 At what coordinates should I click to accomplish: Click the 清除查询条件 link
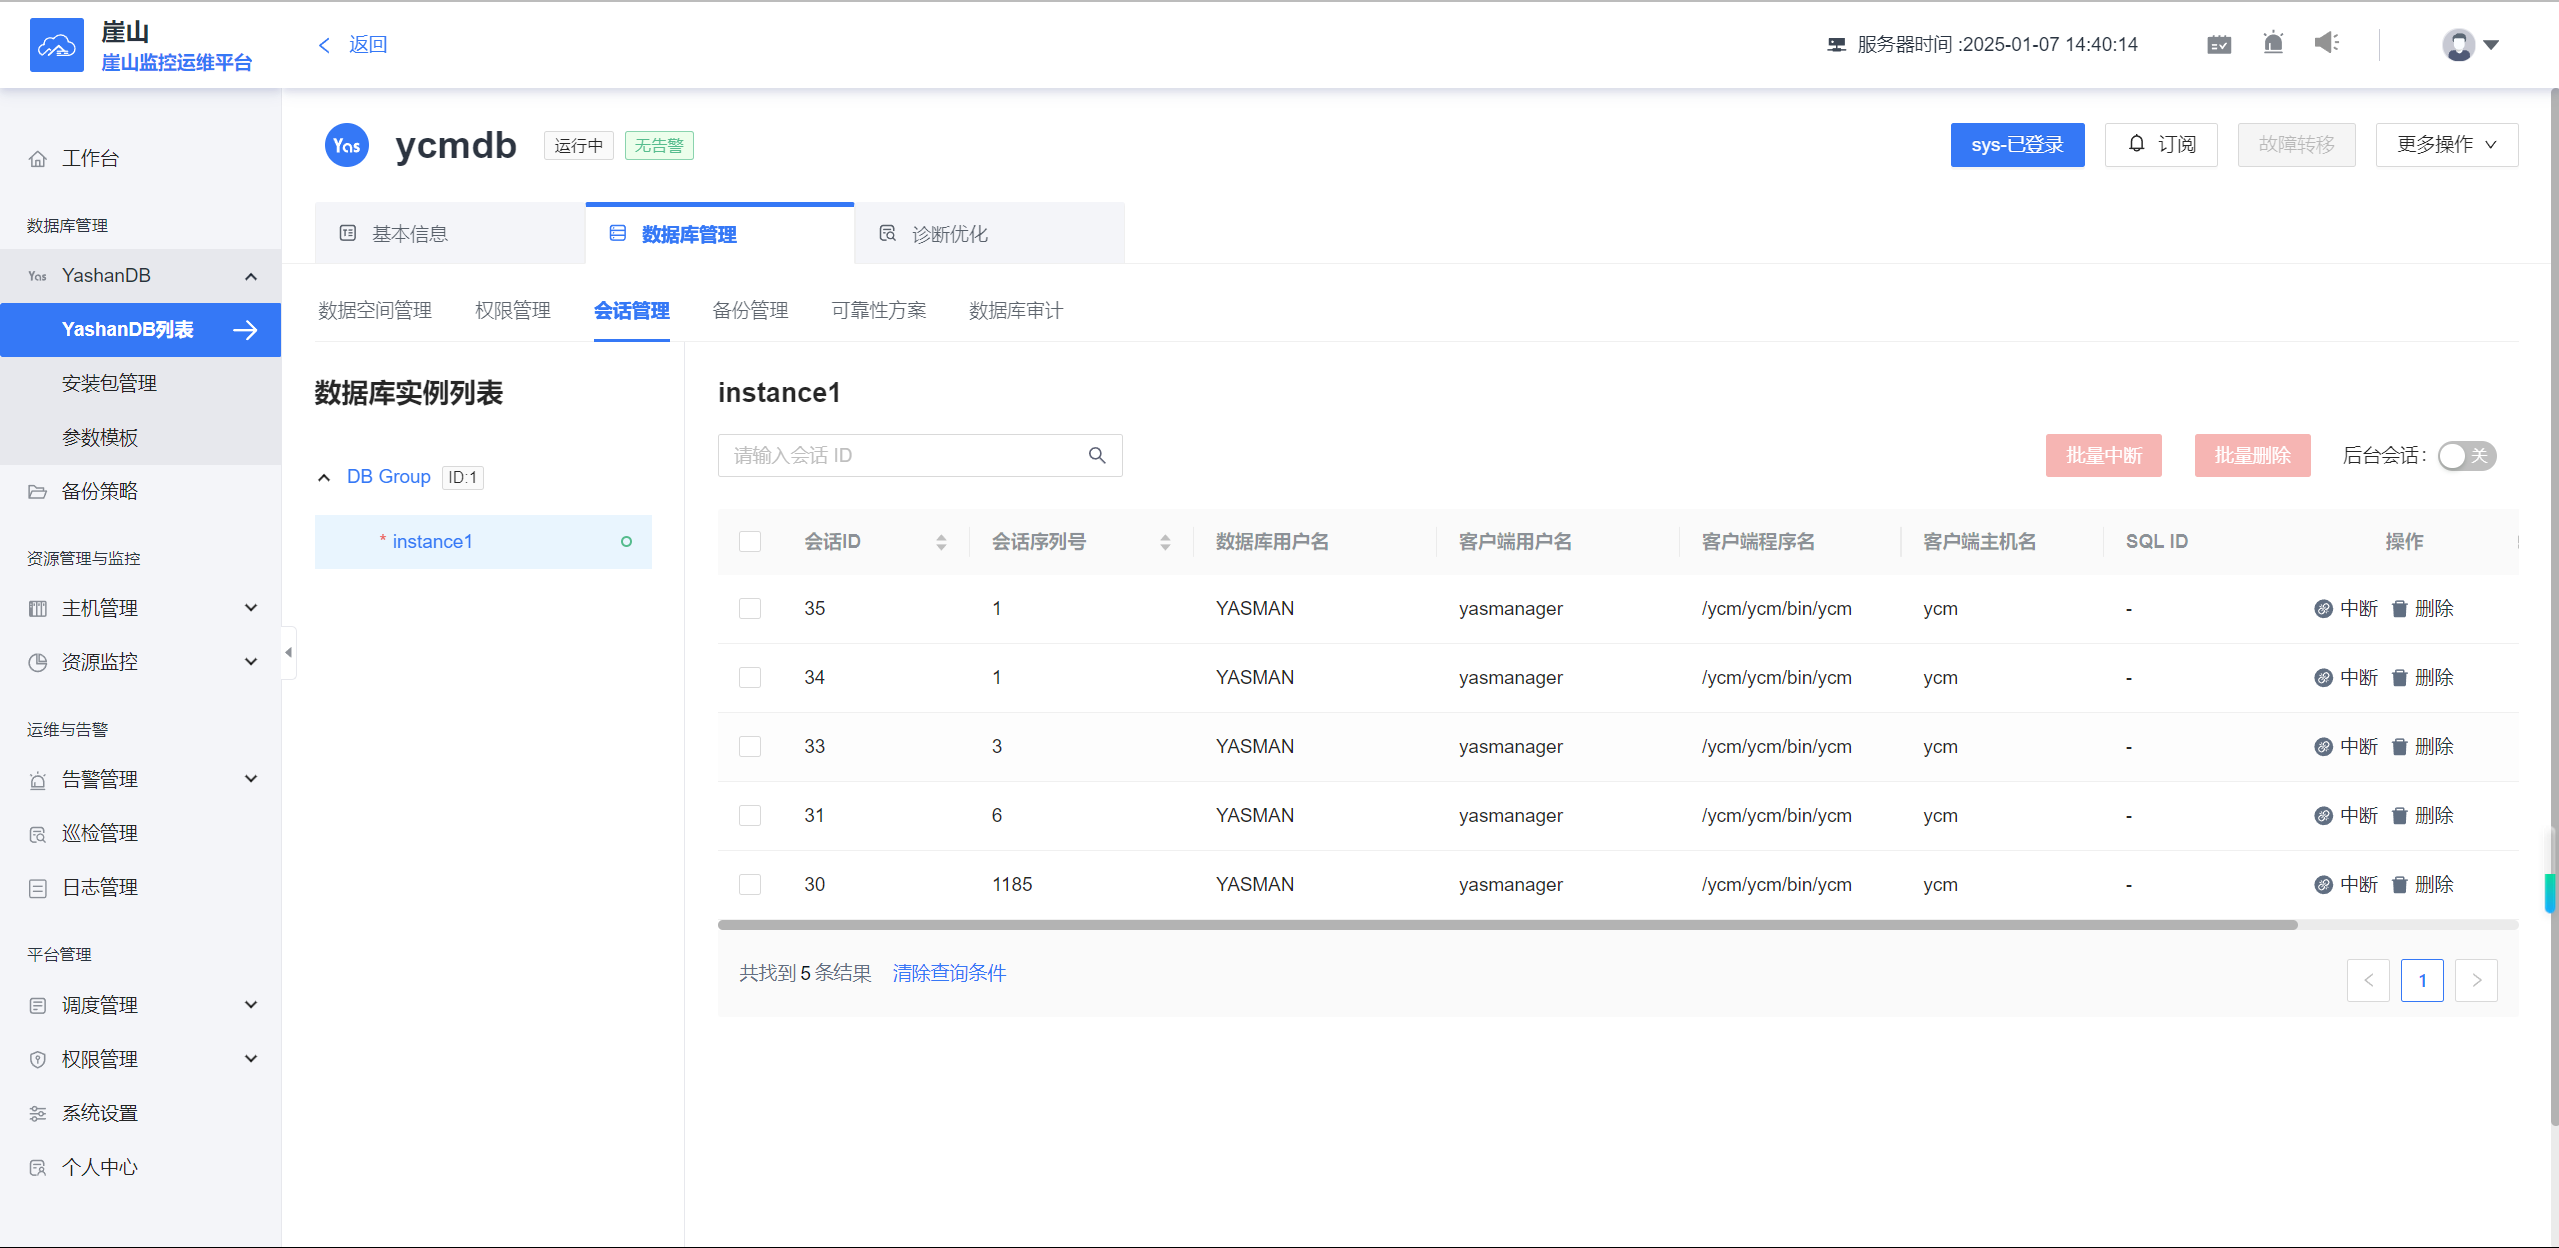point(949,973)
